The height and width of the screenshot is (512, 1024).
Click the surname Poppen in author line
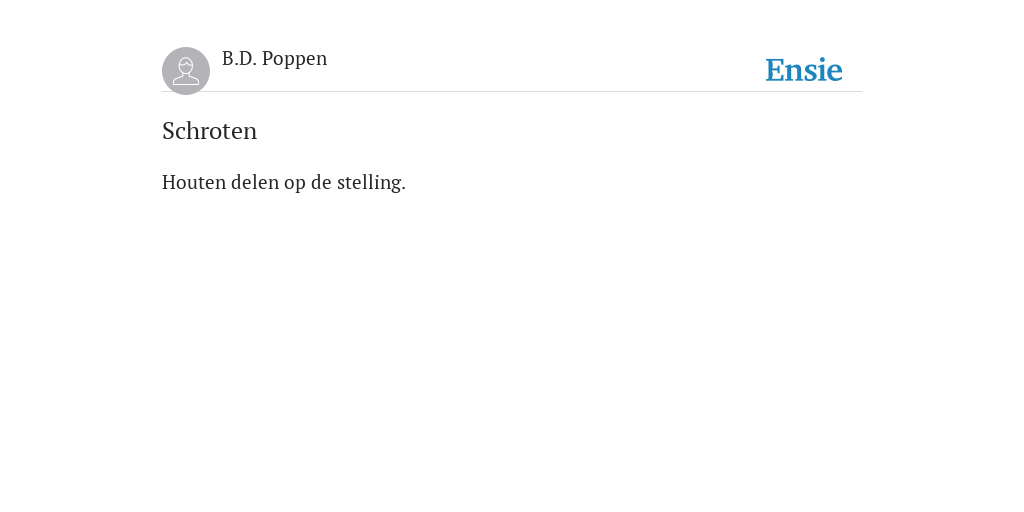[x=295, y=59]
